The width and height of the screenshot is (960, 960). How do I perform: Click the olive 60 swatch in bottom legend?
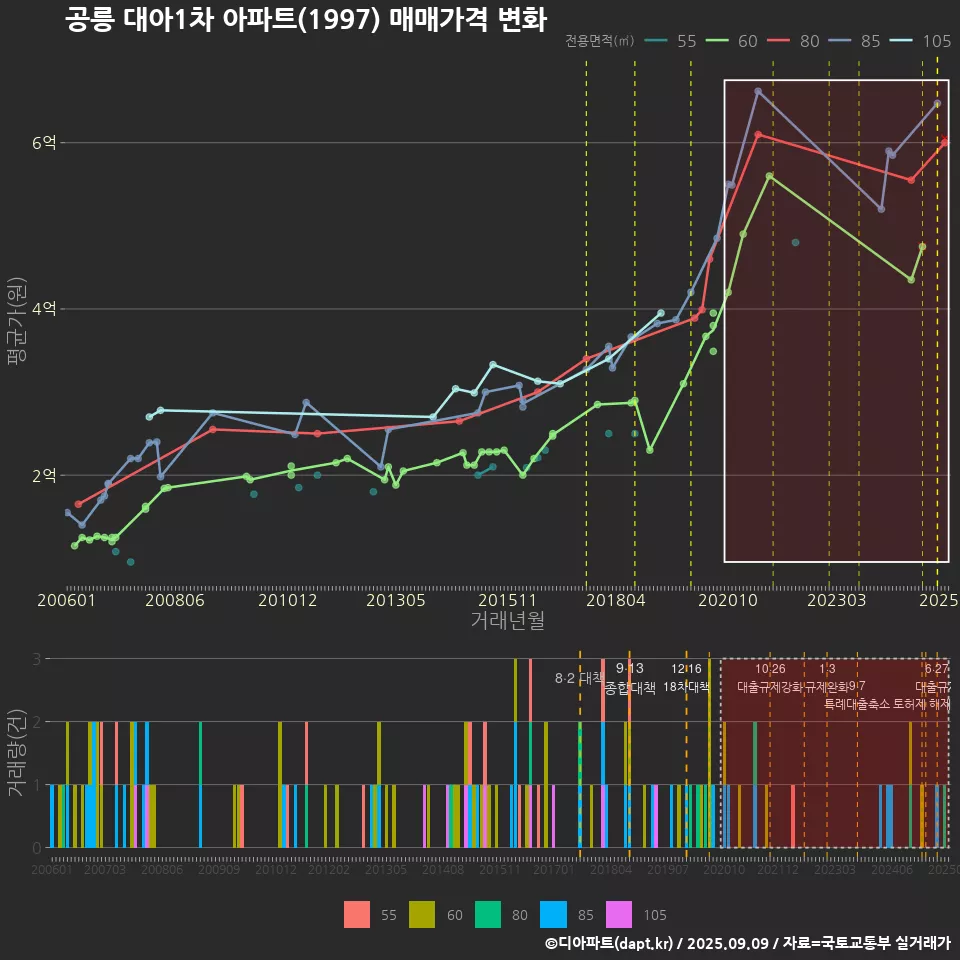(x=422, y=914)
